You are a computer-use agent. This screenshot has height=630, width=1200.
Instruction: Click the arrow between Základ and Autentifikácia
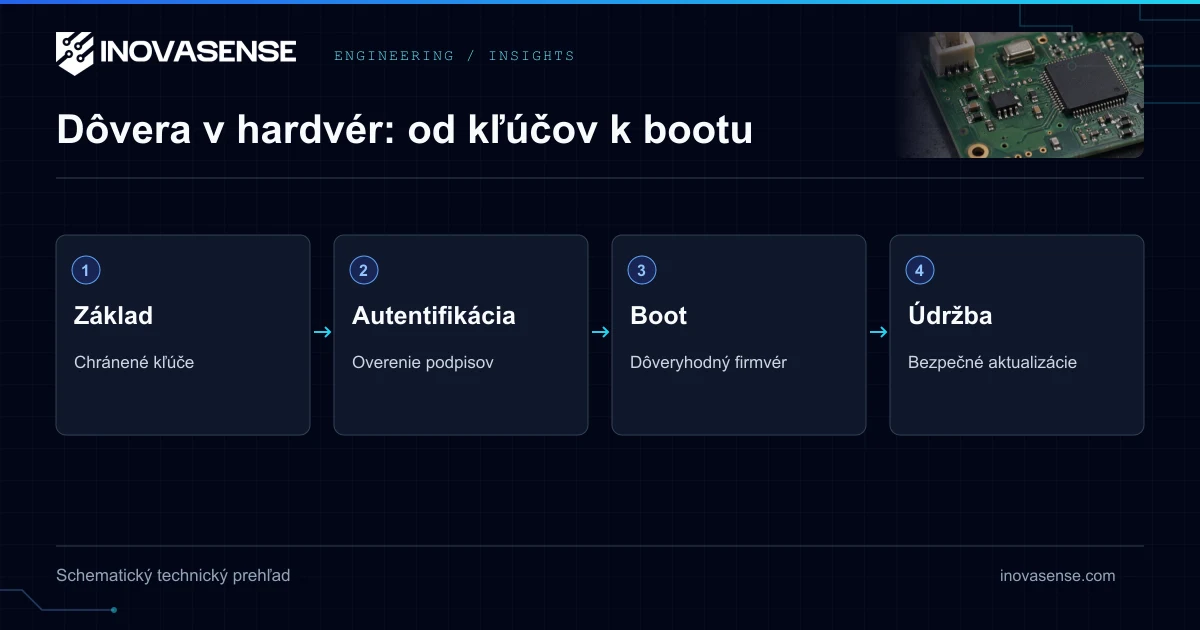322,332
